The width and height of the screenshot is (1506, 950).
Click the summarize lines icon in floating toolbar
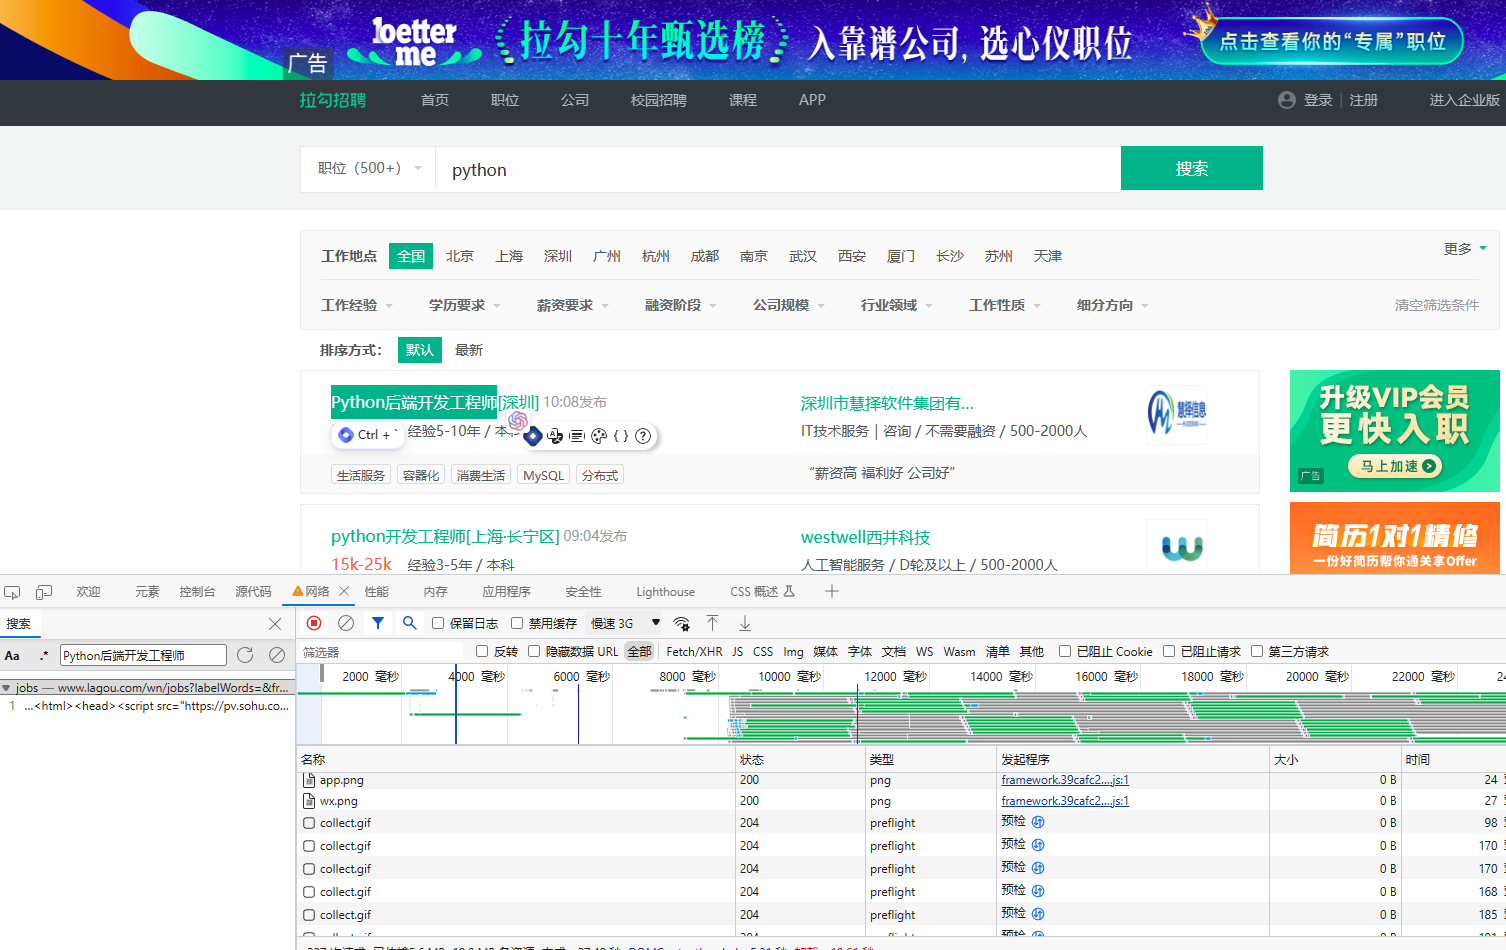(577, 436)
